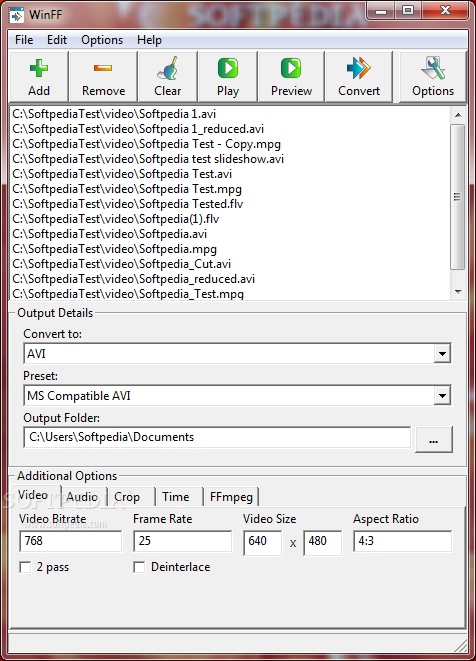The height and width of the screenshot is (661, 476).
Task: Expand the Preset dropdown
Action: 442,395
